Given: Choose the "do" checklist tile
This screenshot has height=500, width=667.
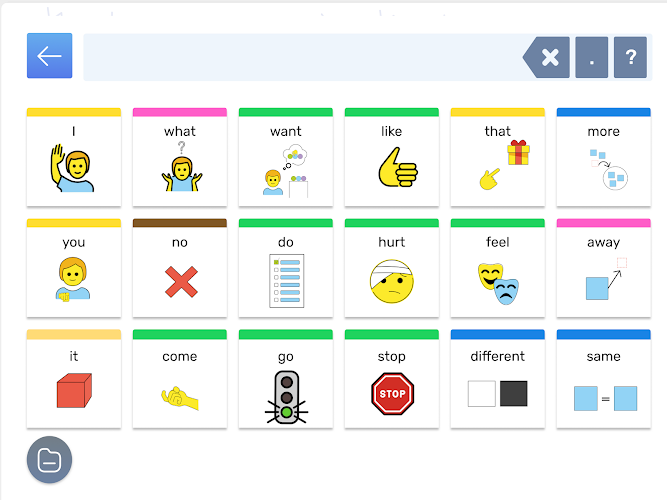Looking at the screenshot, I should tap(285, 268).
